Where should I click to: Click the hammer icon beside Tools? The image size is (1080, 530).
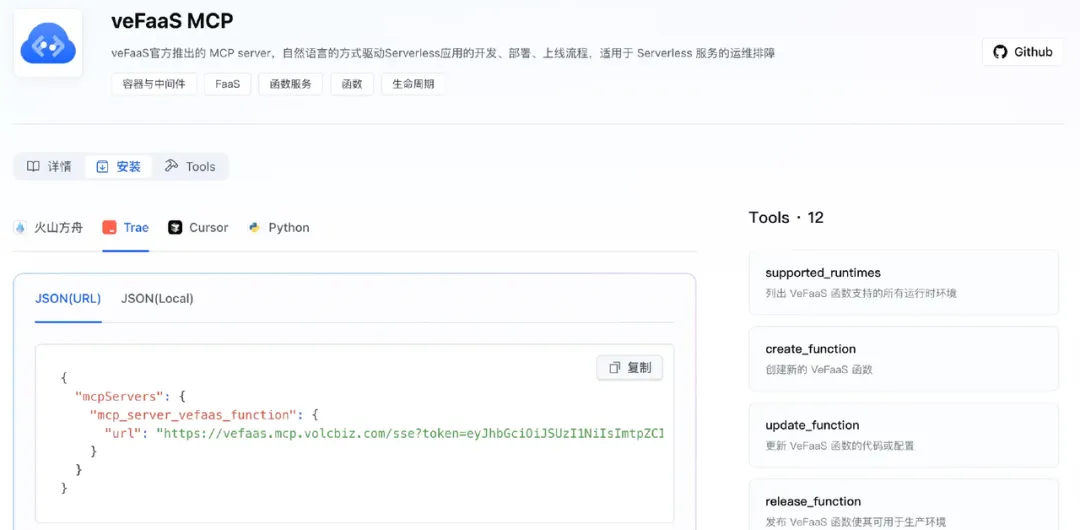pos(172,166)
